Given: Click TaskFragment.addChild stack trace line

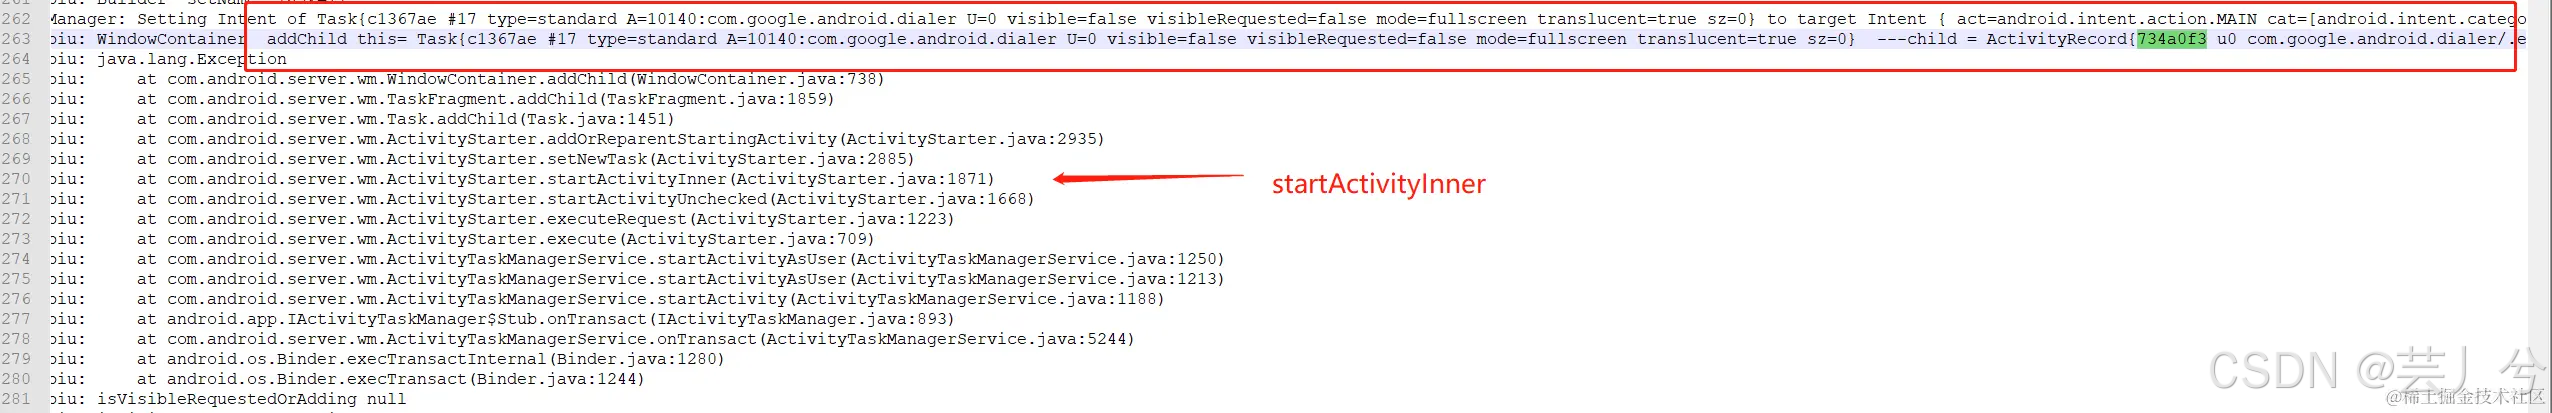Looking at the screenshot, I should pyautogui.click(x=486, y=99).
